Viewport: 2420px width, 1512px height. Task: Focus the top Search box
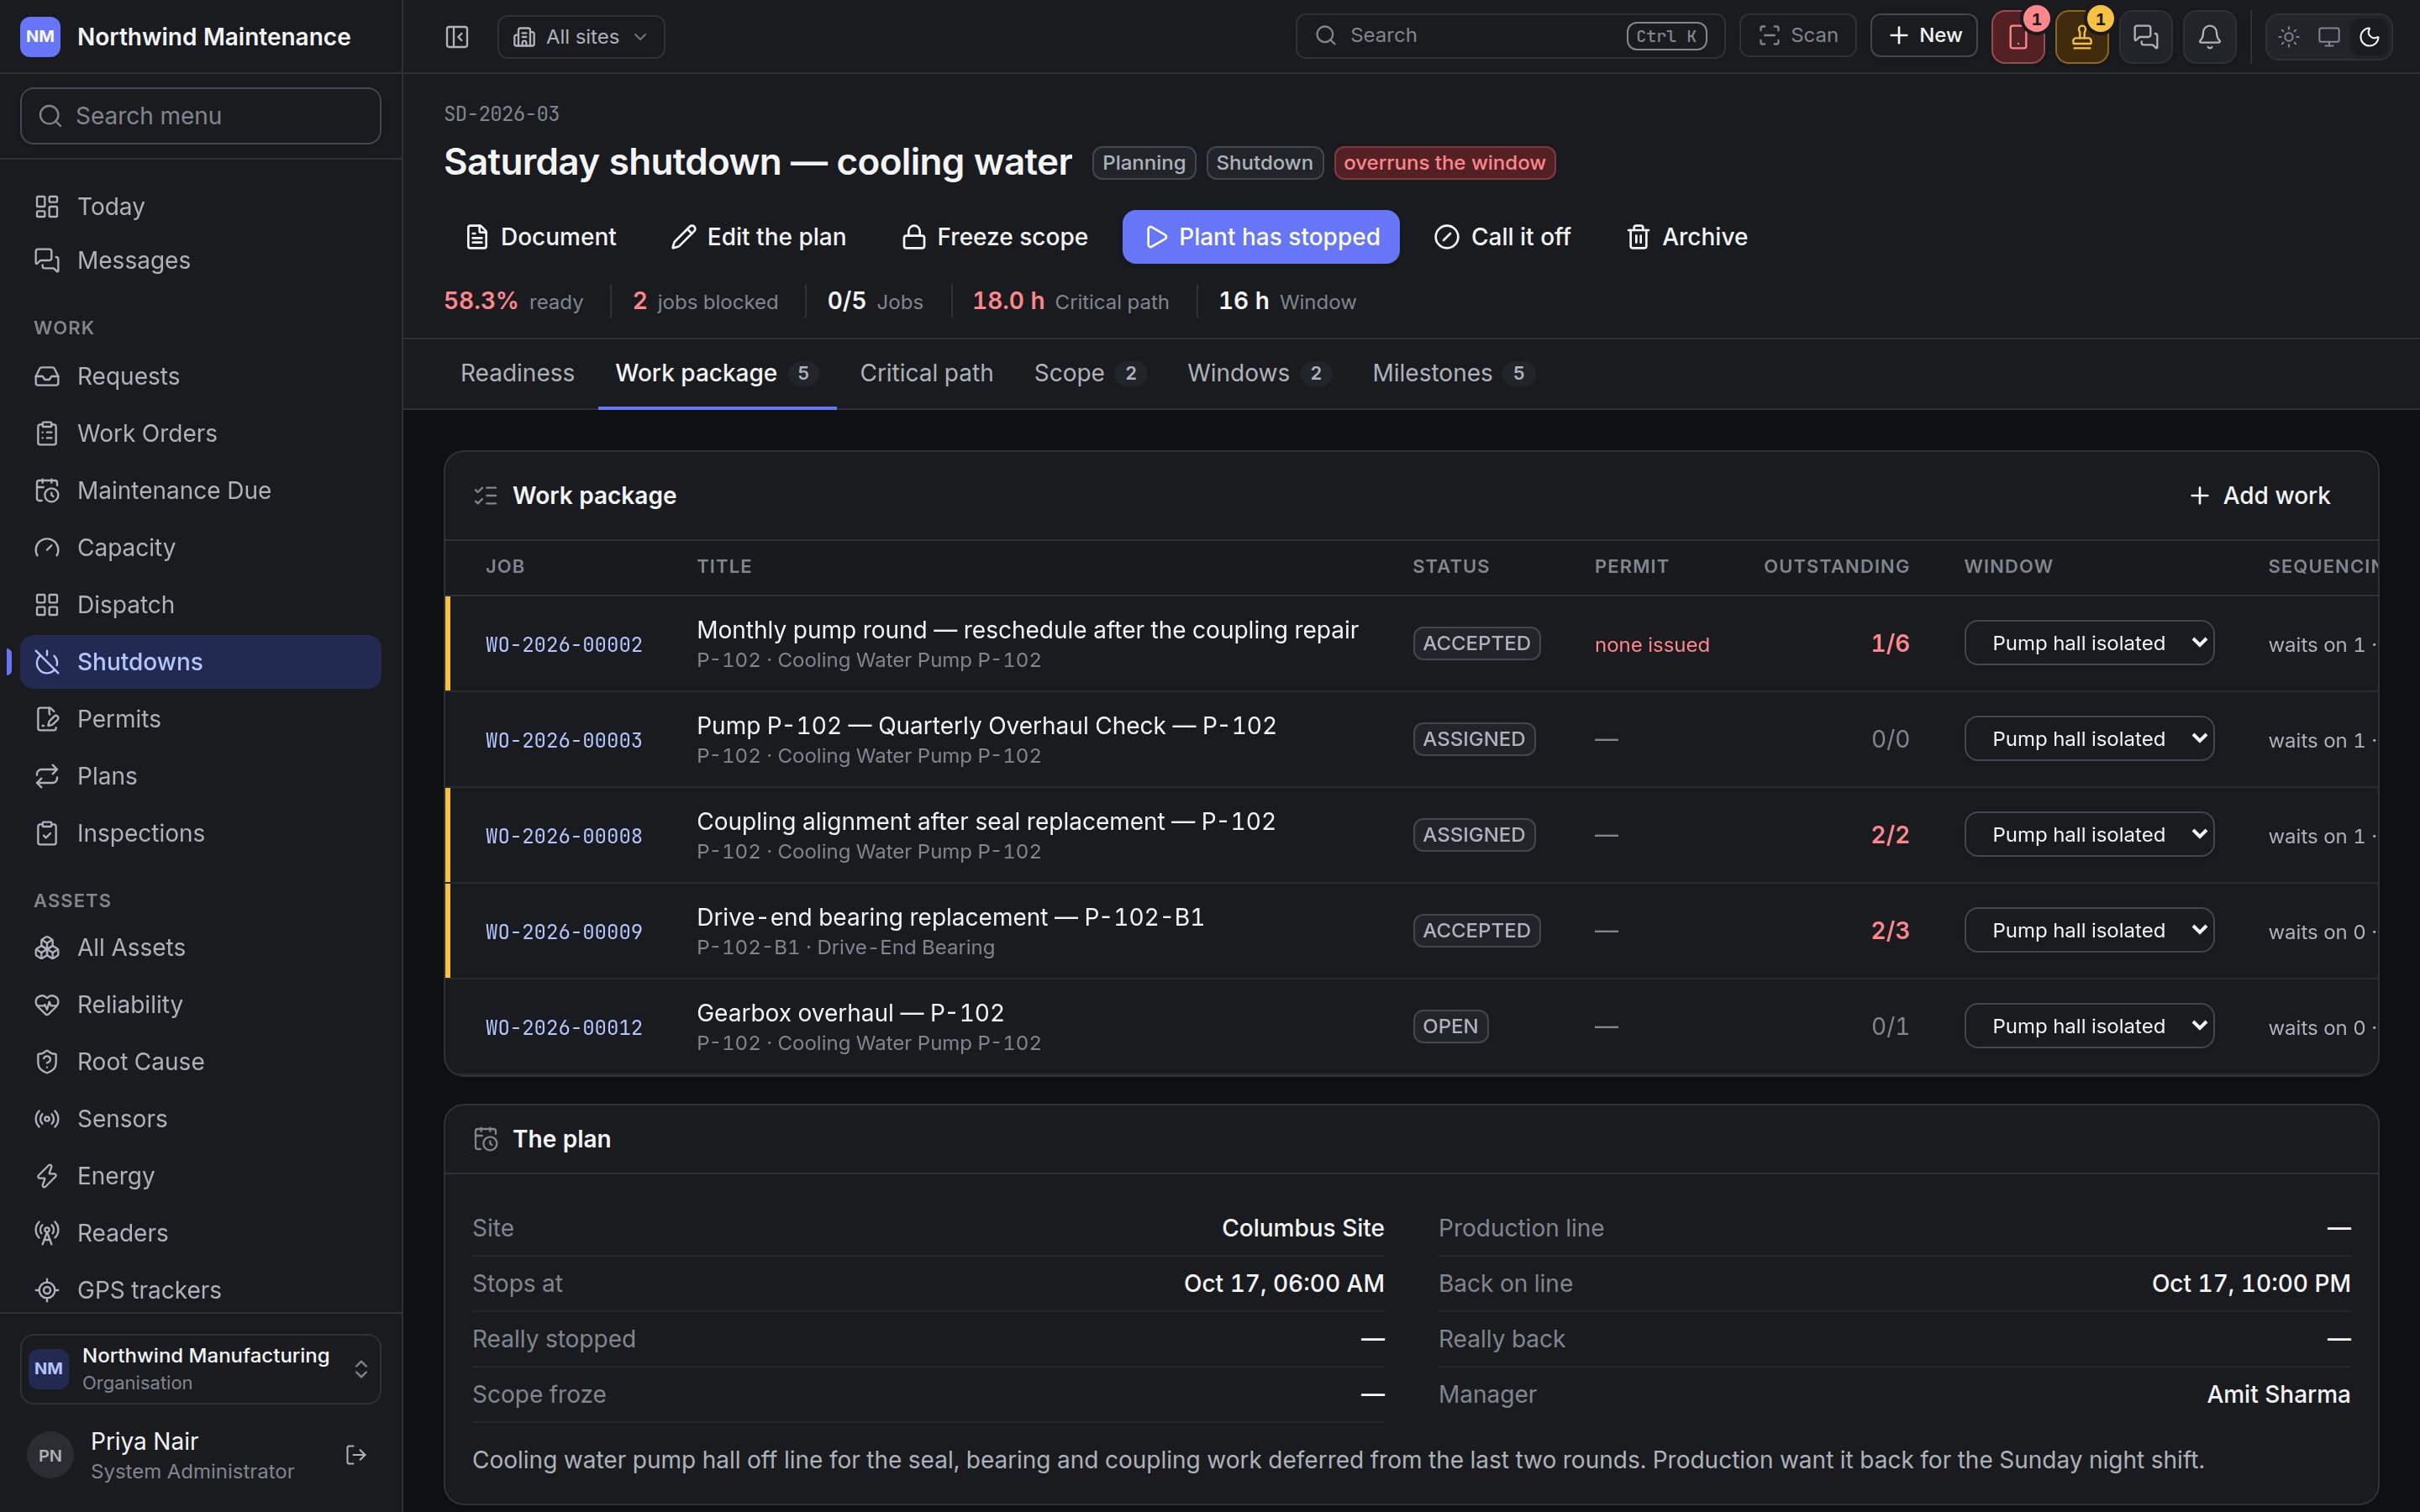pyautogui.click(x=1510, y=36)
